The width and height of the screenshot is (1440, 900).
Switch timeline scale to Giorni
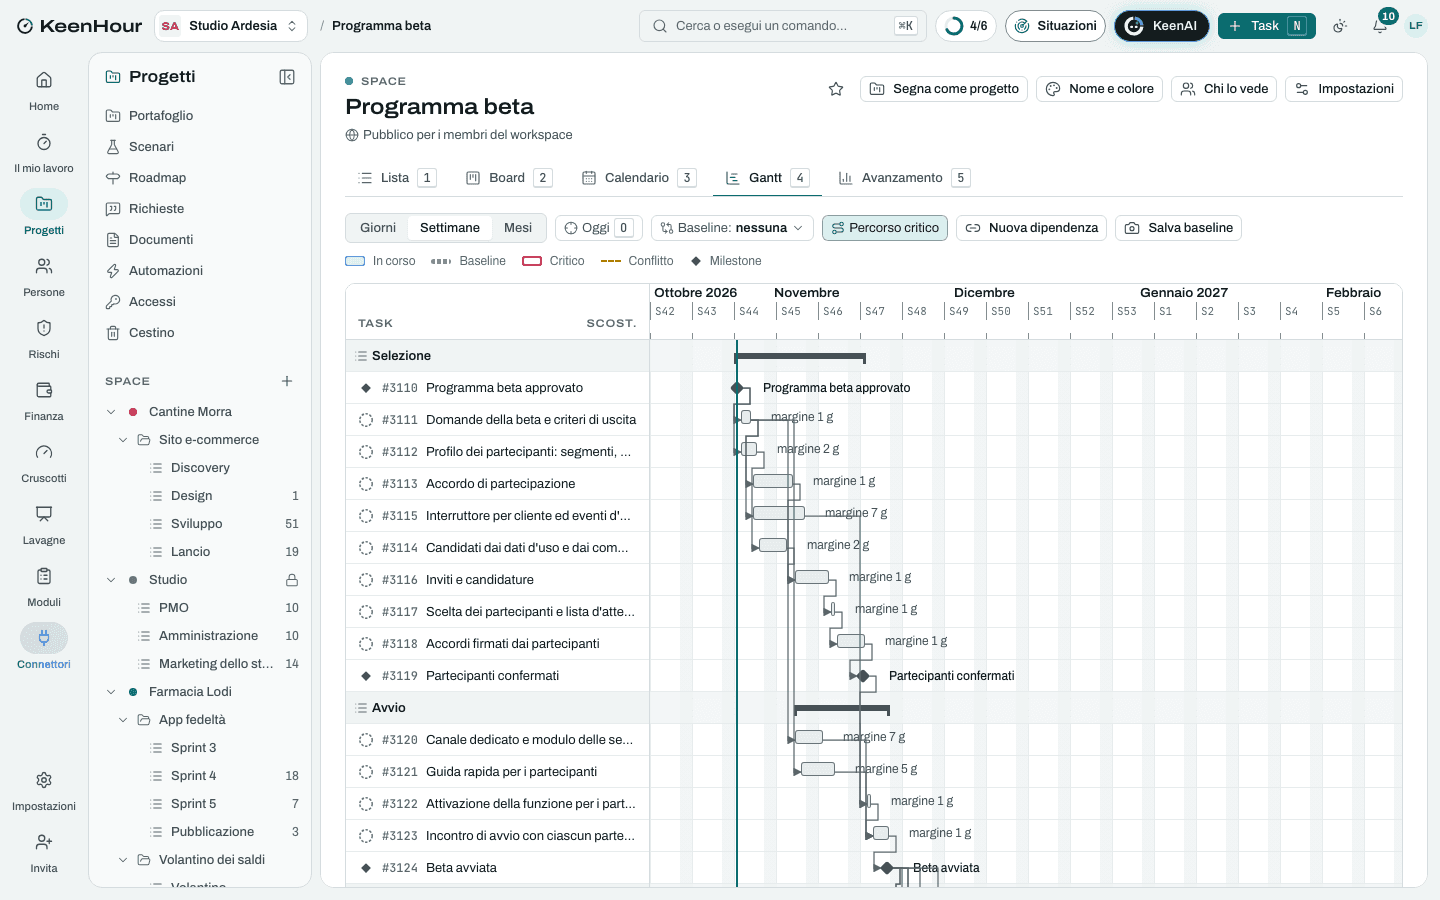378,228
